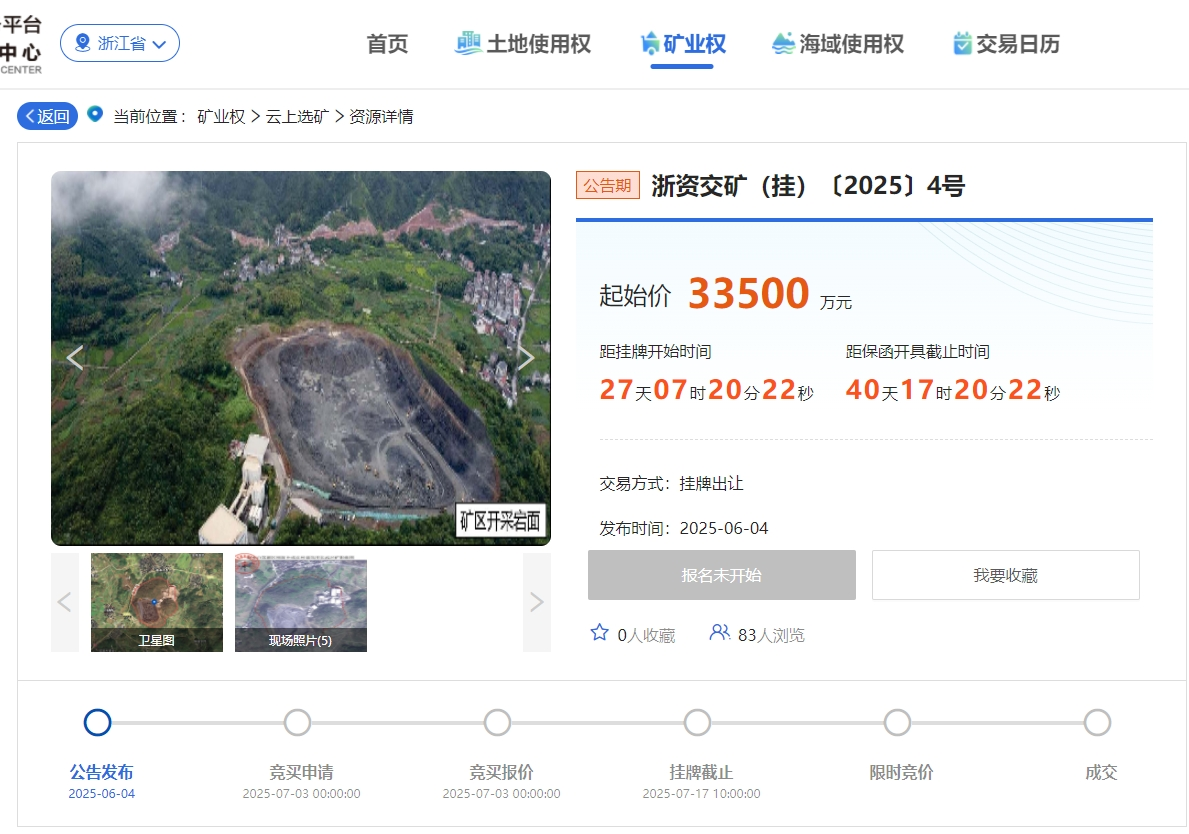Click the 我要收藏 button
The width and height of the screenshot is (1189, 834).
(x=1005, y=575)
